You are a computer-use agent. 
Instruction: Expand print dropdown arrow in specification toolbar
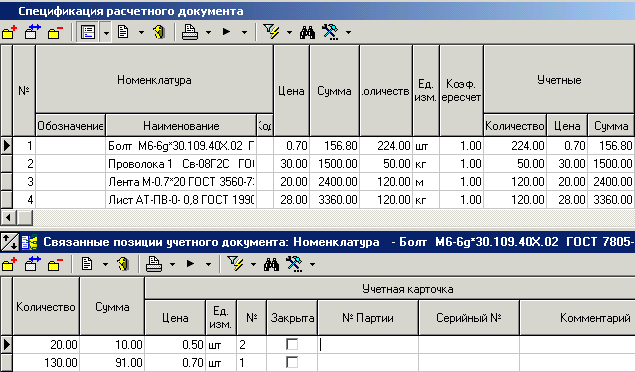point(208,32)
